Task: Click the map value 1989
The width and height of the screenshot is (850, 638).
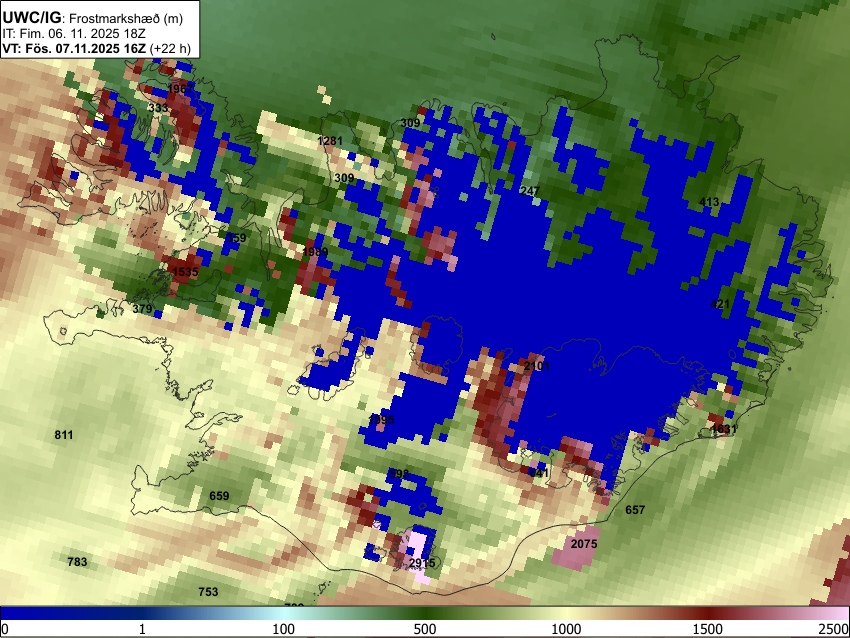Action: [x=315, y=252]
